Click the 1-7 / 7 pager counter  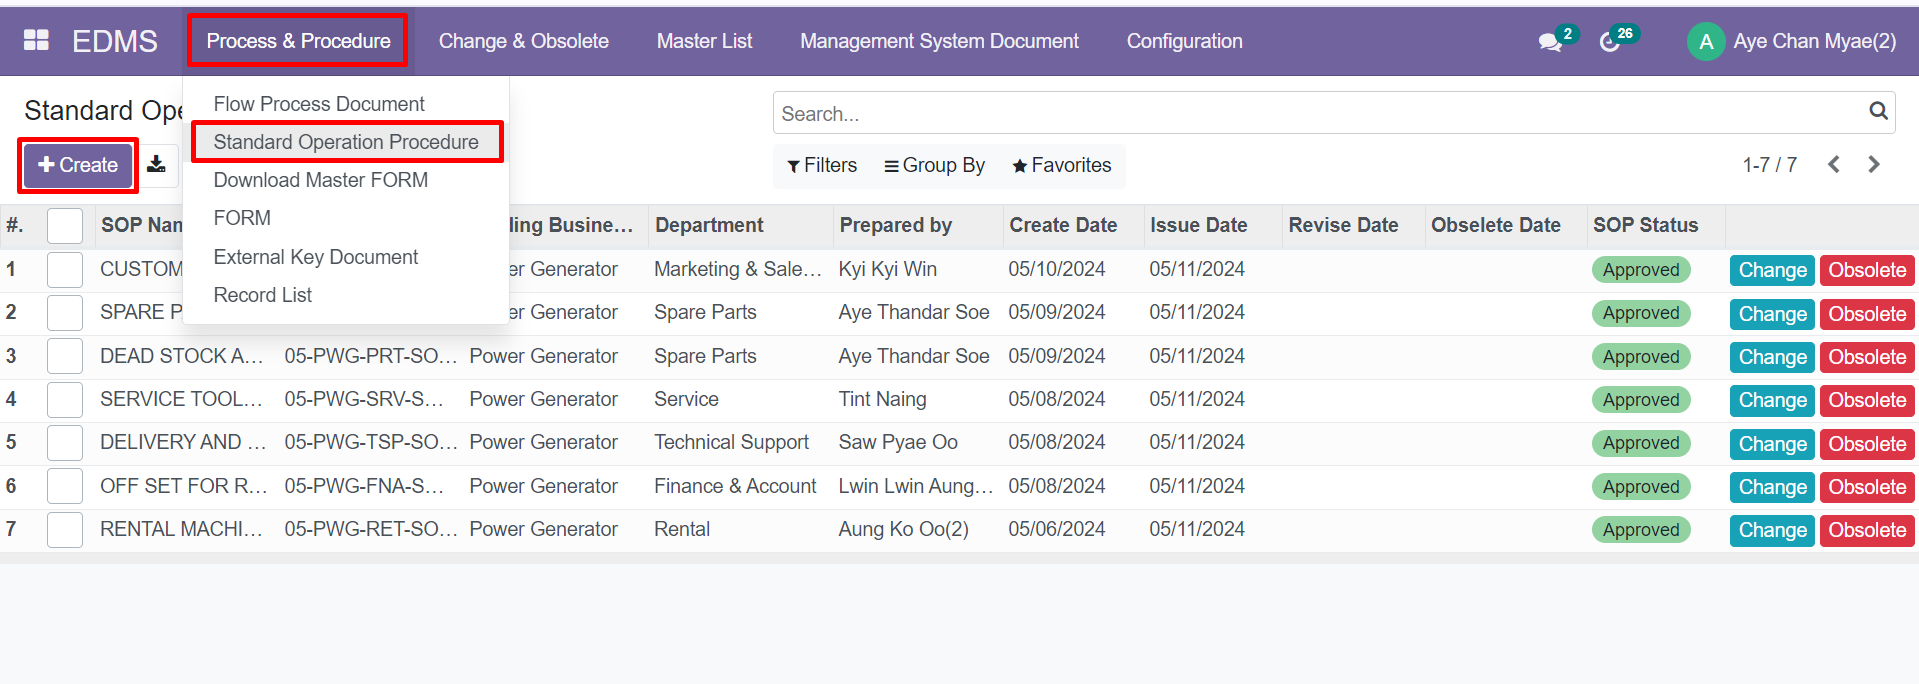click(x=1769, y=165)
